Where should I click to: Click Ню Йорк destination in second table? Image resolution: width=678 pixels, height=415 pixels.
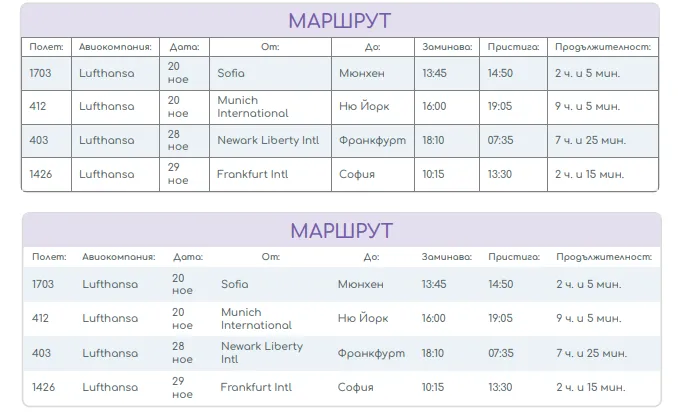pyautogui.click(x=362, y=319)
